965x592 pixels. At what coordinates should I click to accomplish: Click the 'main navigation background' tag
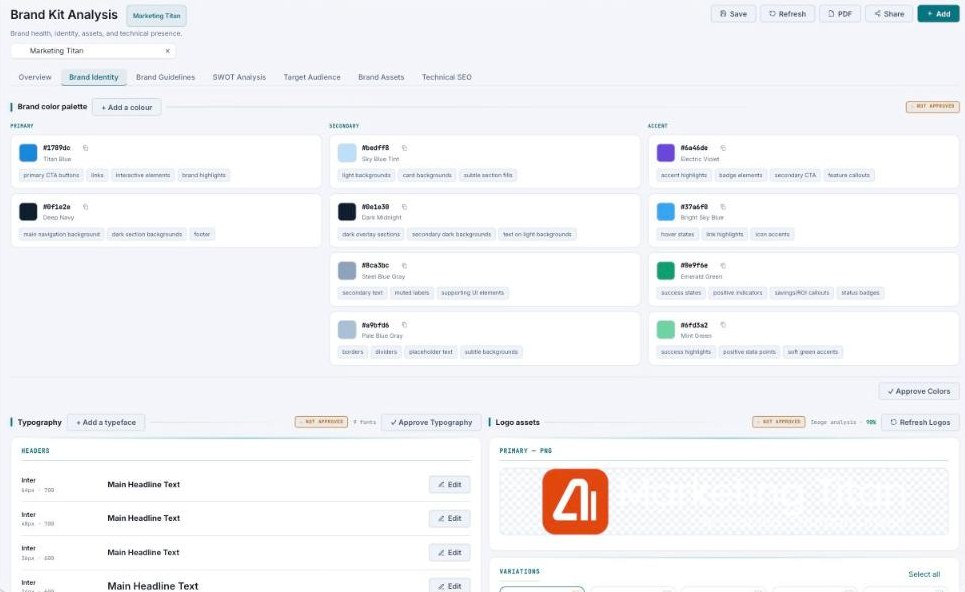62,234
